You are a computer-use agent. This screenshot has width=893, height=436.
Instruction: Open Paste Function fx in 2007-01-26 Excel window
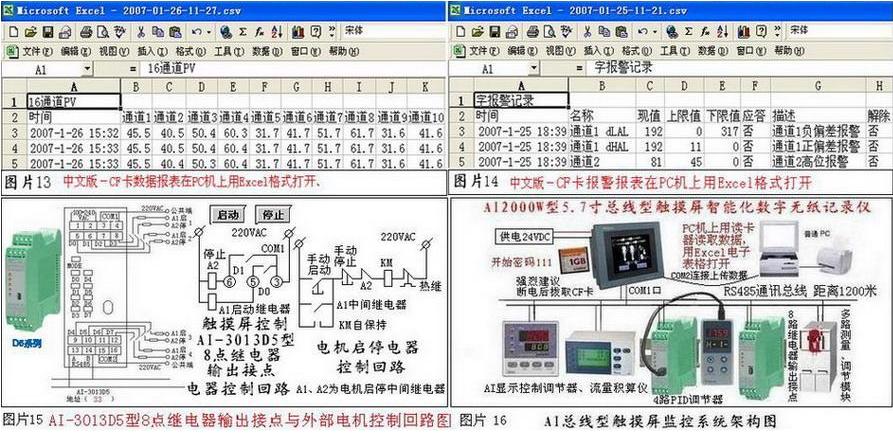pos(259,32)
